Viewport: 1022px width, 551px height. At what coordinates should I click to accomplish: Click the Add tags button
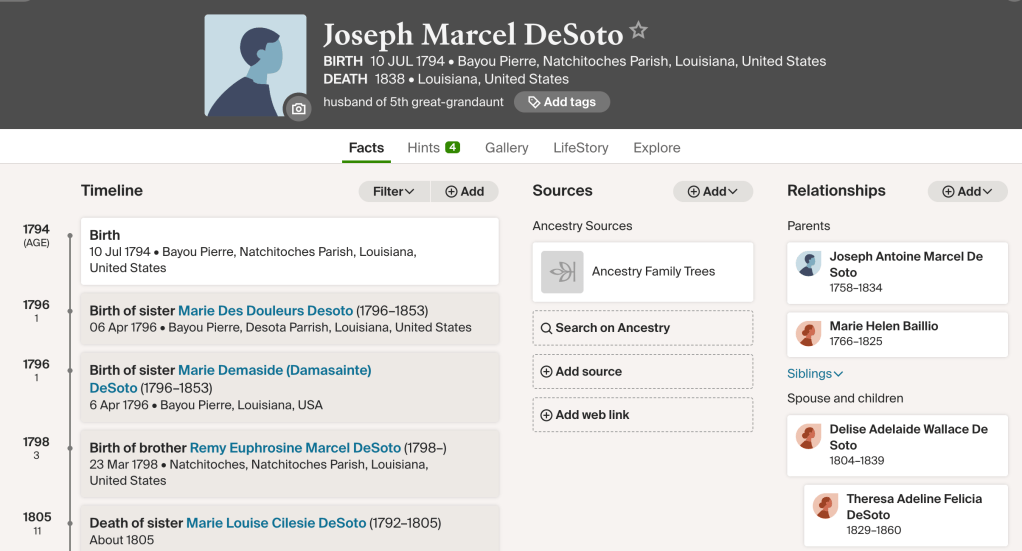click(562, 102)
